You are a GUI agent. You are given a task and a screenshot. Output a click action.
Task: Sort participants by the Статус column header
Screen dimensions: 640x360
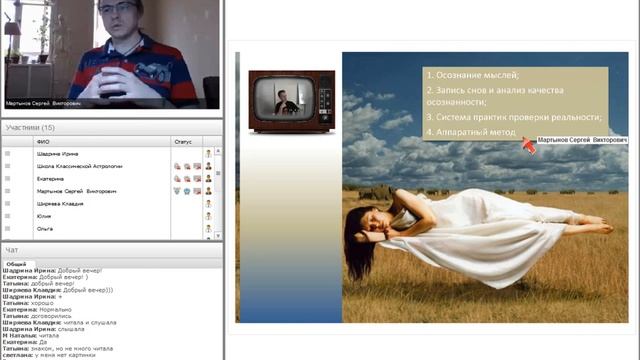(x=187, y=142)
